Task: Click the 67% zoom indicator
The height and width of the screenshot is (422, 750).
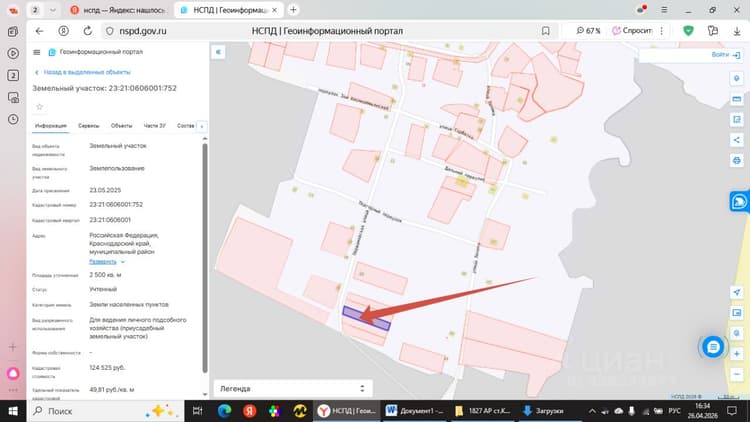Action: 588,31
